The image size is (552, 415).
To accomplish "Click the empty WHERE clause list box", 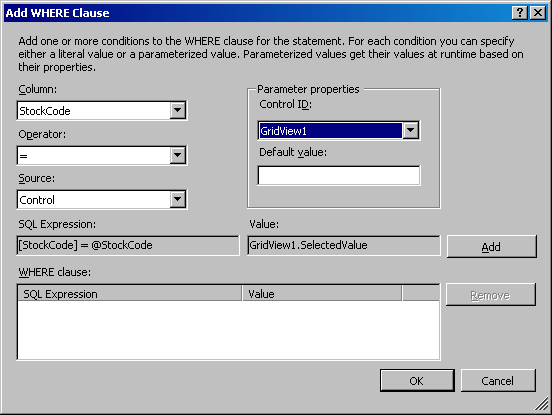I will [228, 330].
